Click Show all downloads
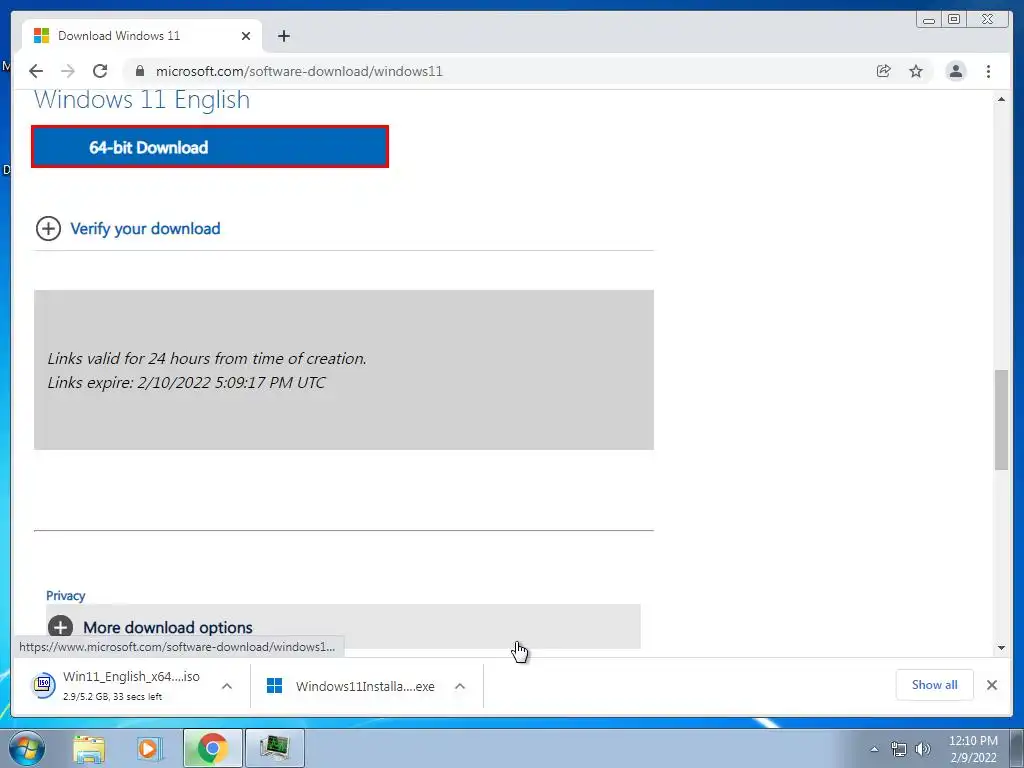 (935, 685)
